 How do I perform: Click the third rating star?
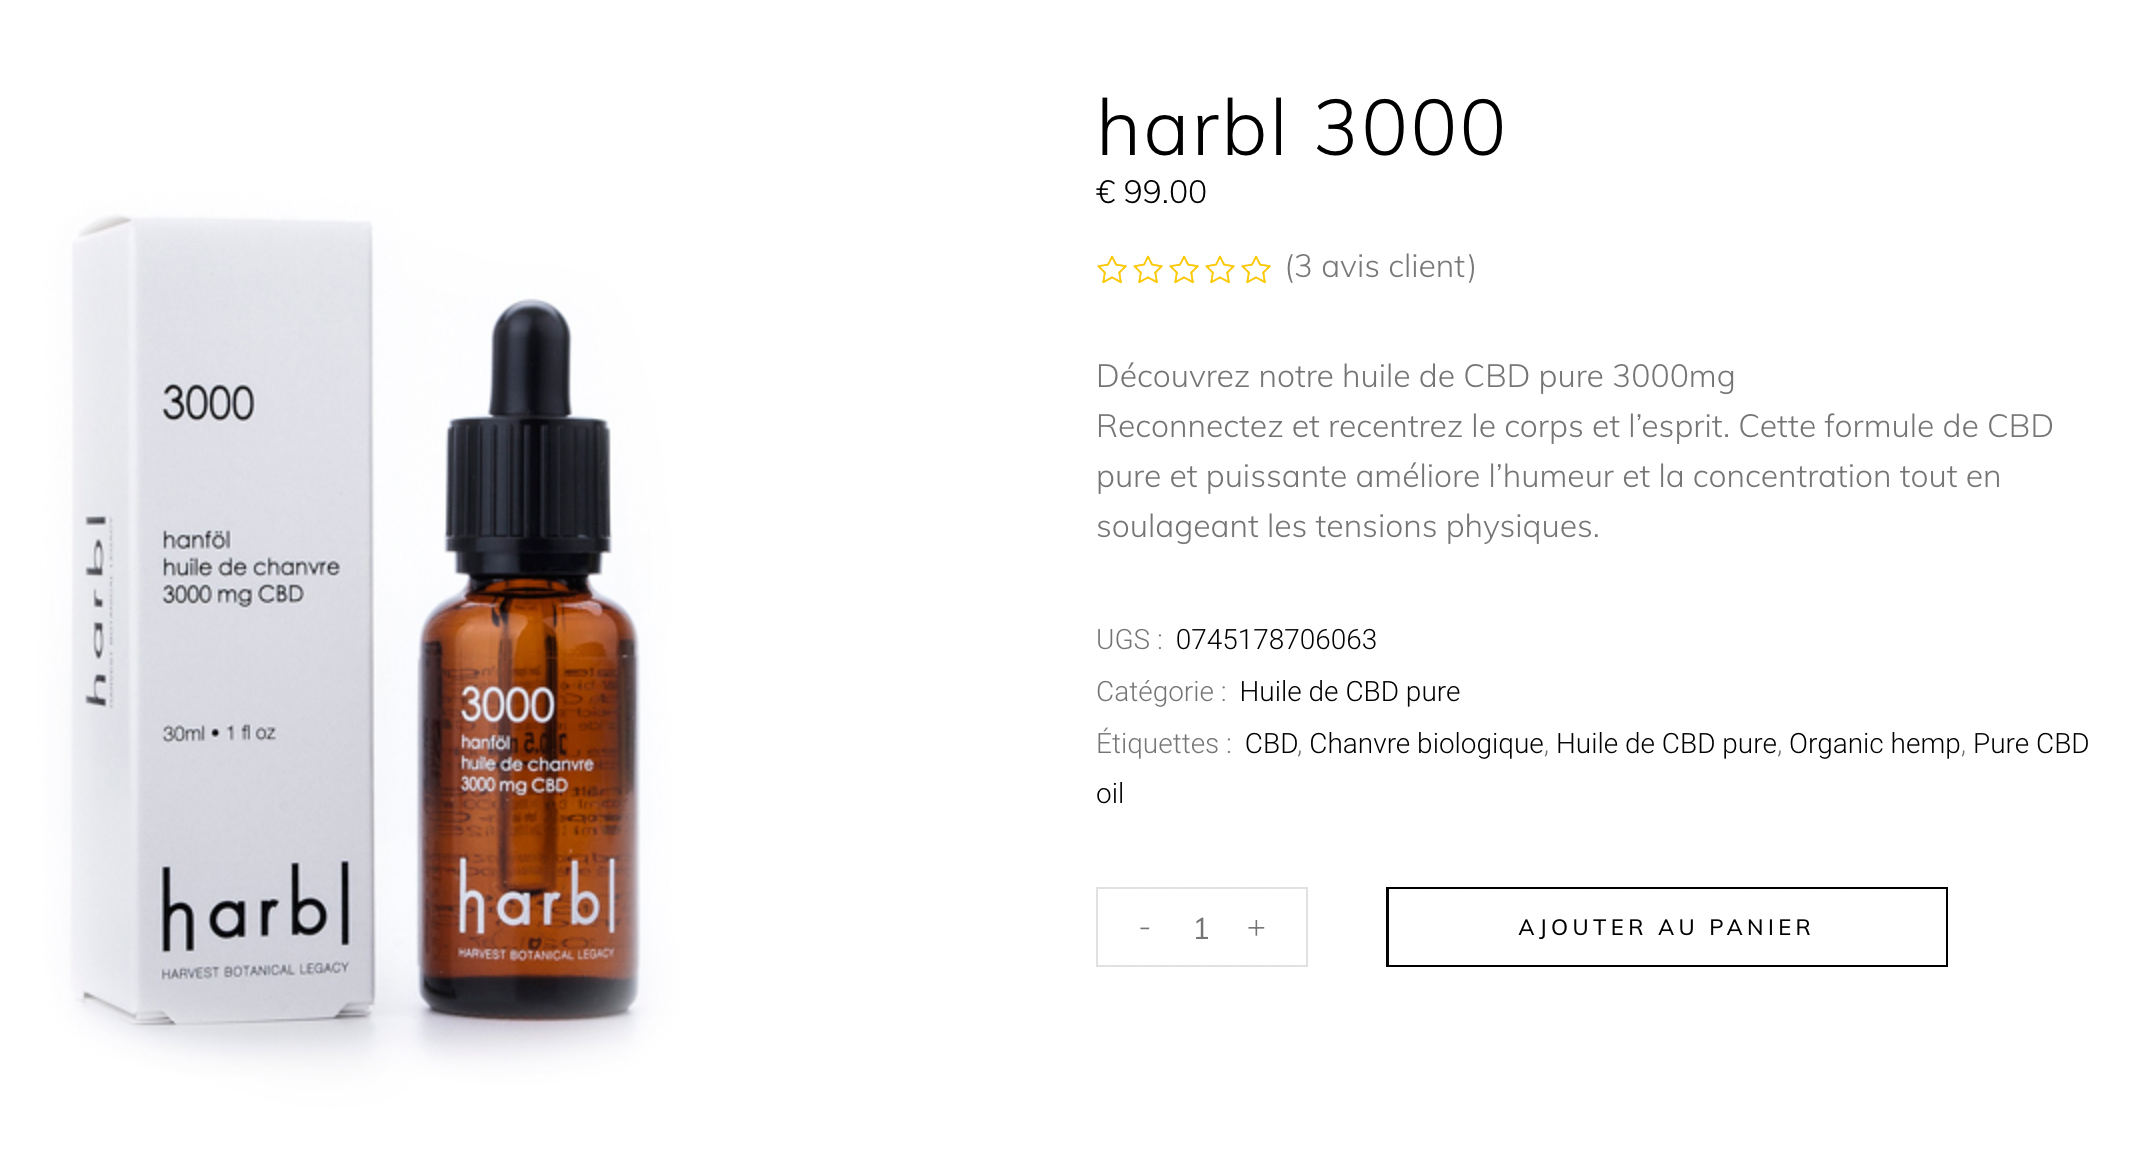1184,270
